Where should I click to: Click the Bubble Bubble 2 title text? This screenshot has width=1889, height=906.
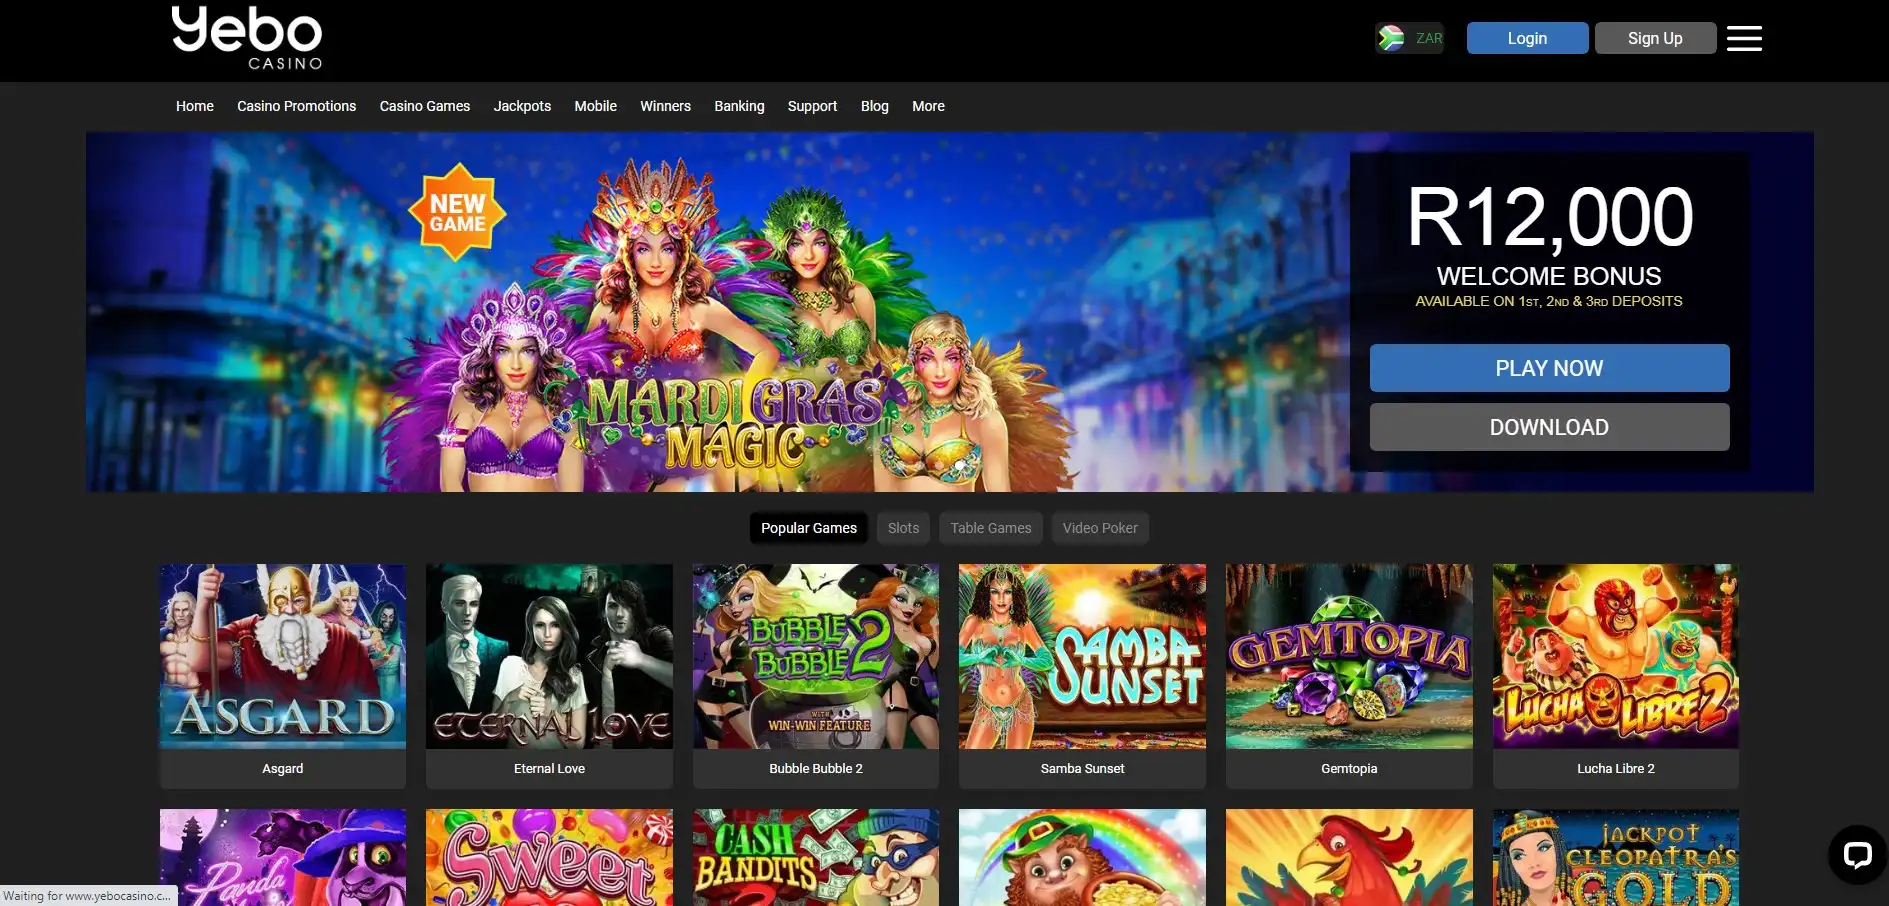click(816, 768)
